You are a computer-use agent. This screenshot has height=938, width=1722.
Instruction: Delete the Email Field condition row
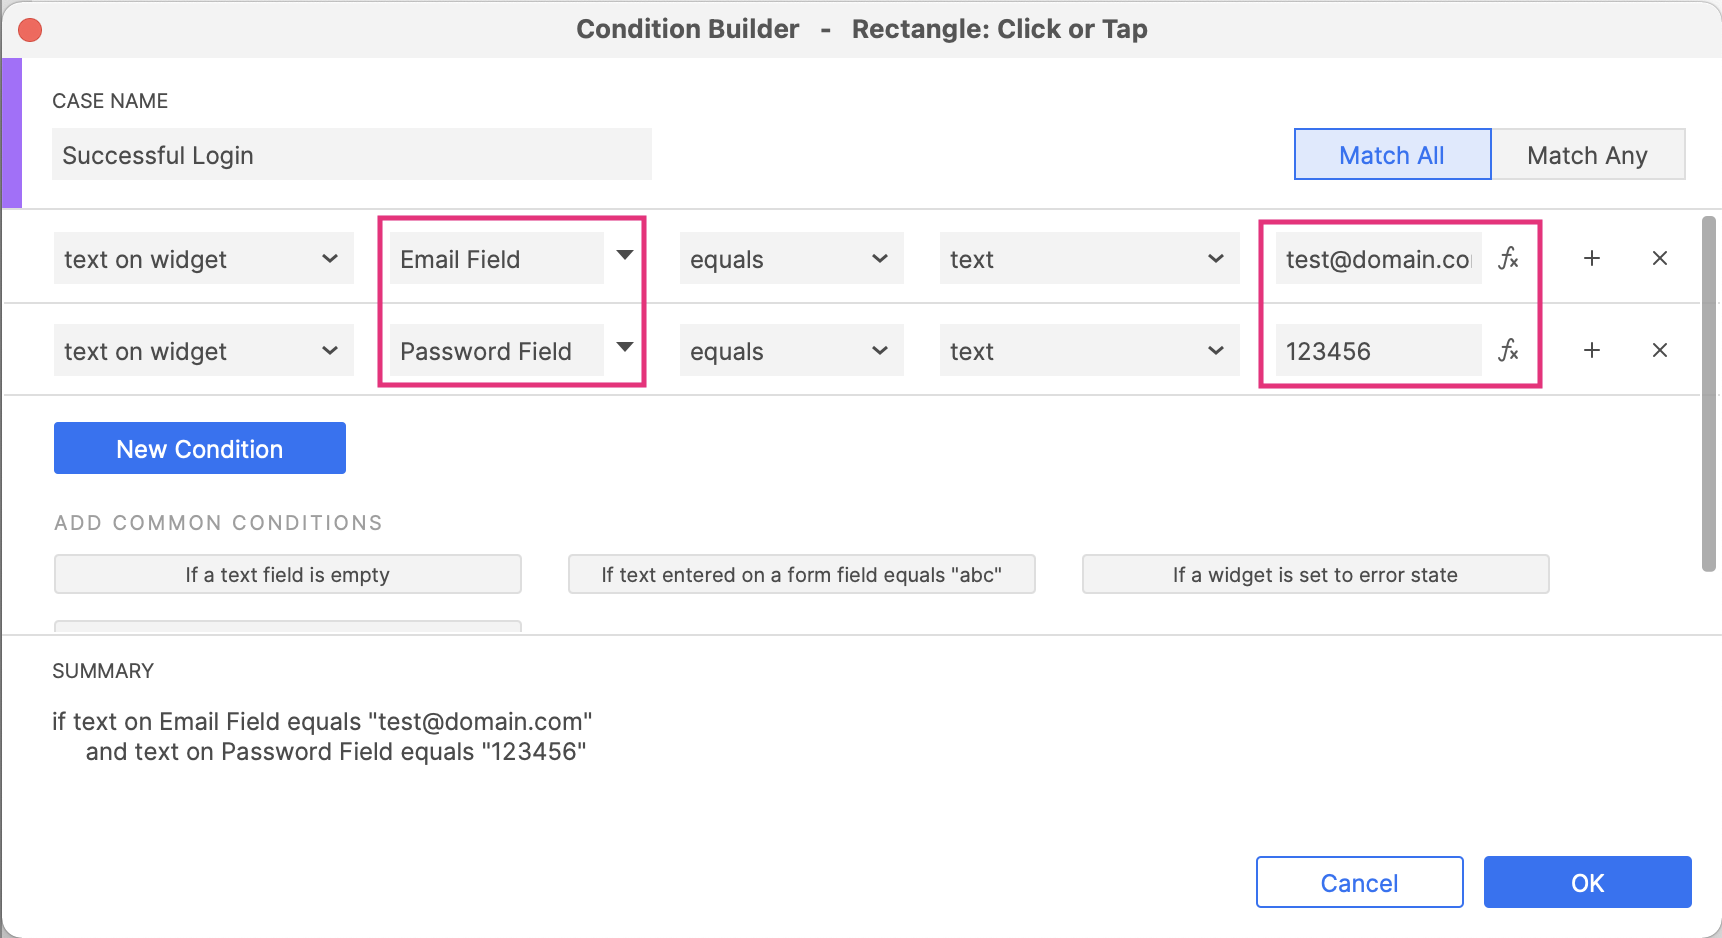1660,258
